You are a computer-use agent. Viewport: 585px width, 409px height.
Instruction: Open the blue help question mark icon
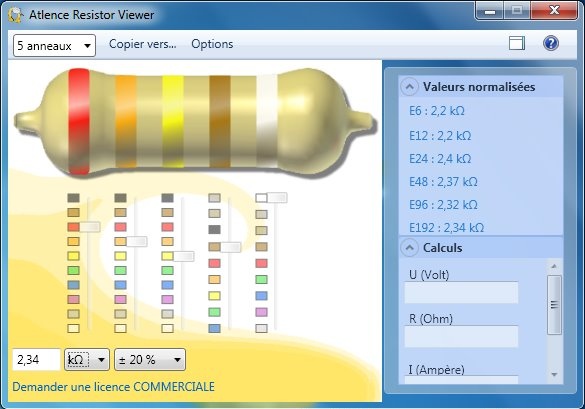(551, 43)
